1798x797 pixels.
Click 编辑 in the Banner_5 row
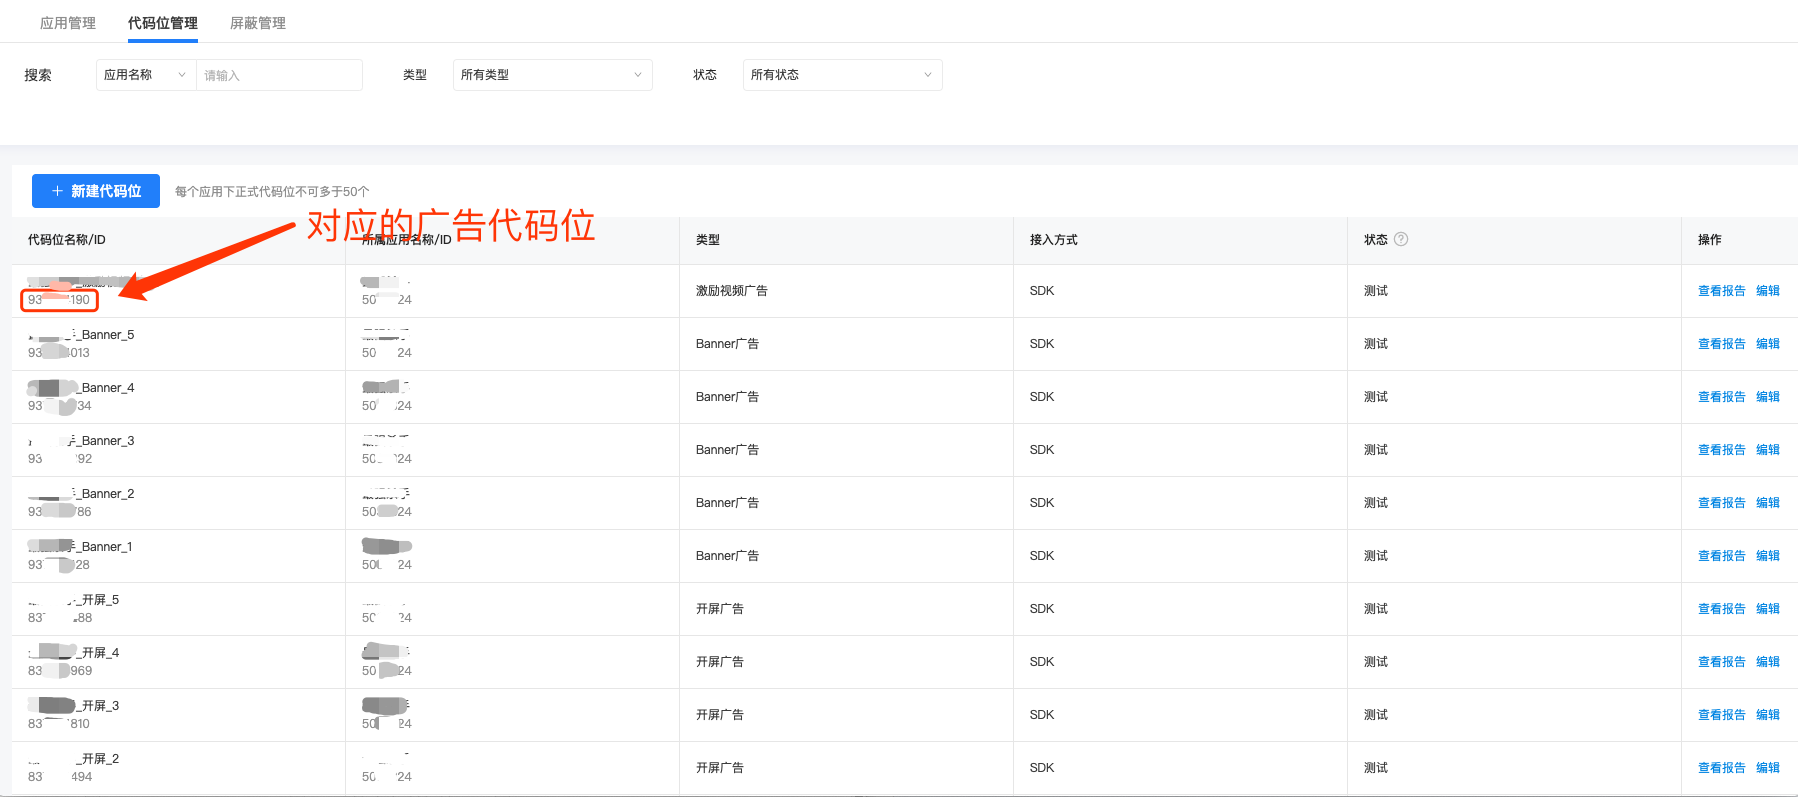(x=1768, y=344)
